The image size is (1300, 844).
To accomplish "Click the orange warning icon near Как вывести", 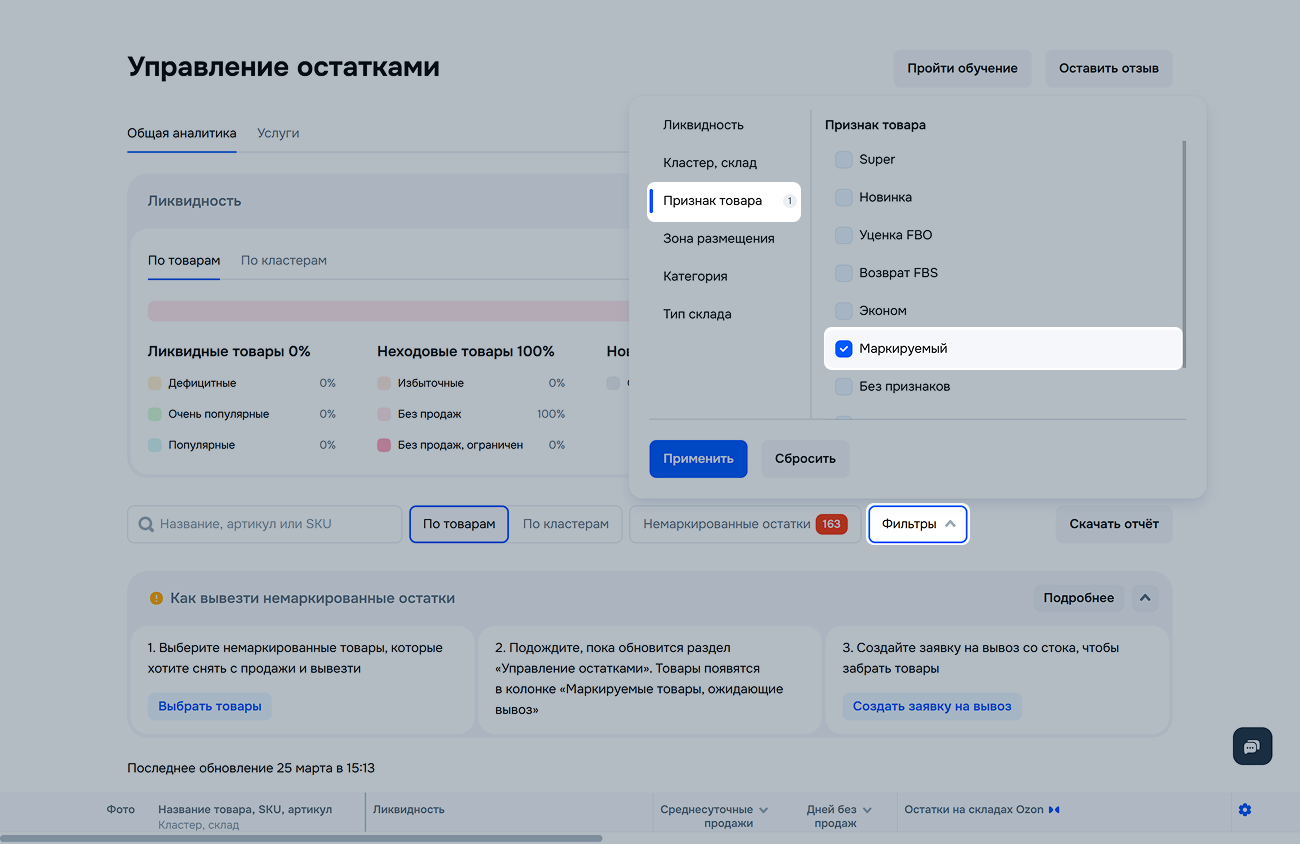I will (x=156, y=598).
